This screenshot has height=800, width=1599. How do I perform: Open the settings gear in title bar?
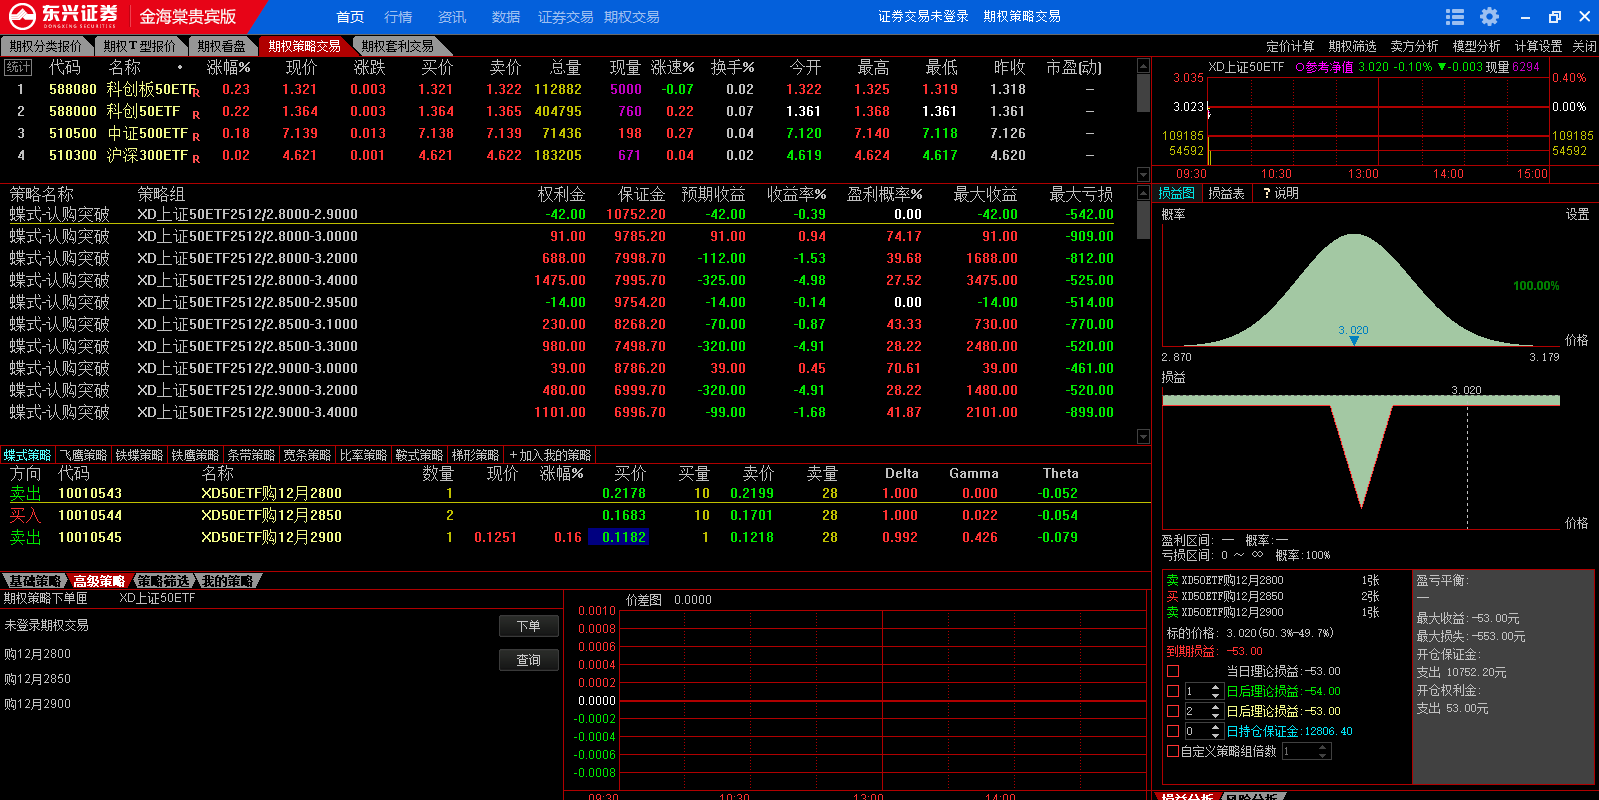[1489, 17]
